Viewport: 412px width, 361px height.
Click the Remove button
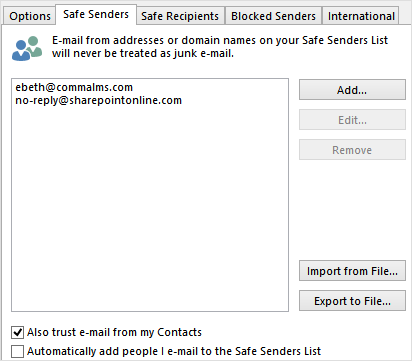pos(352,150)
